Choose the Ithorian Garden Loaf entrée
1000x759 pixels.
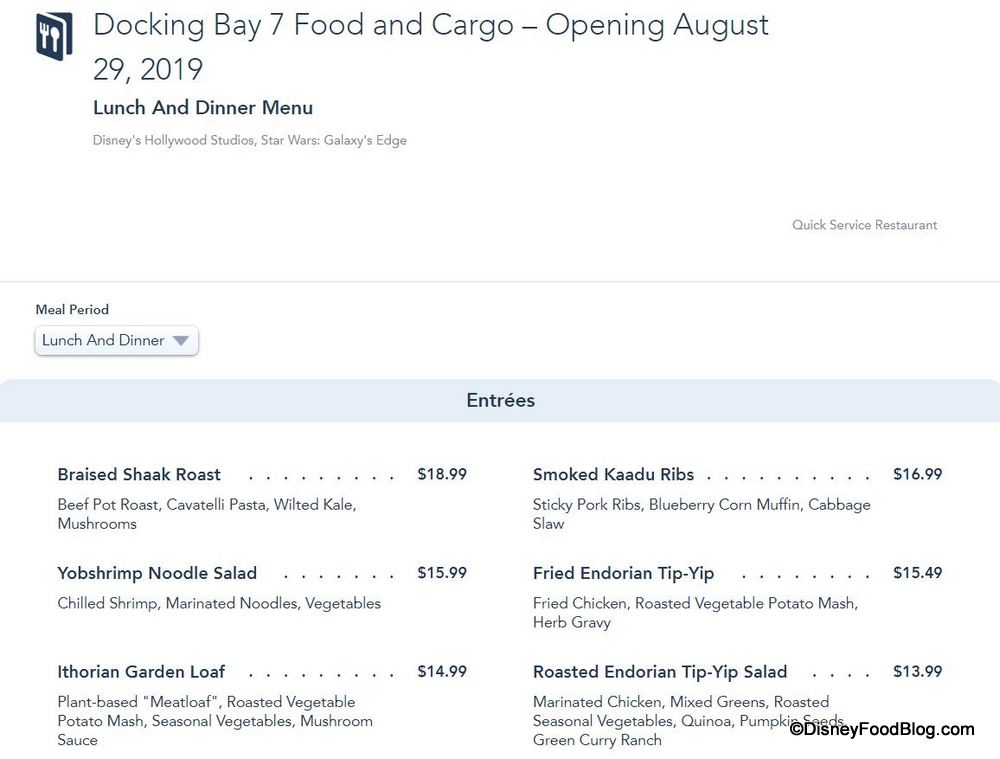tap(141, 672)
